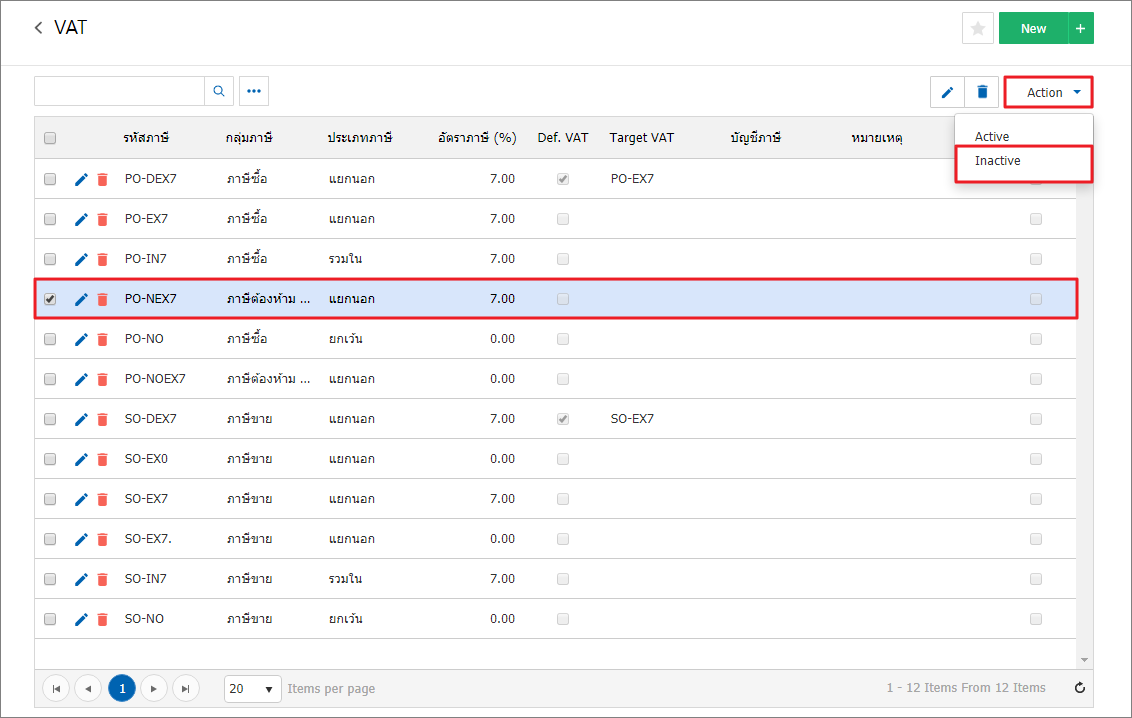This screenshot has height=718, width=1132.
Task: Choose Inactive from the Action menu
Action: (997, 161)
